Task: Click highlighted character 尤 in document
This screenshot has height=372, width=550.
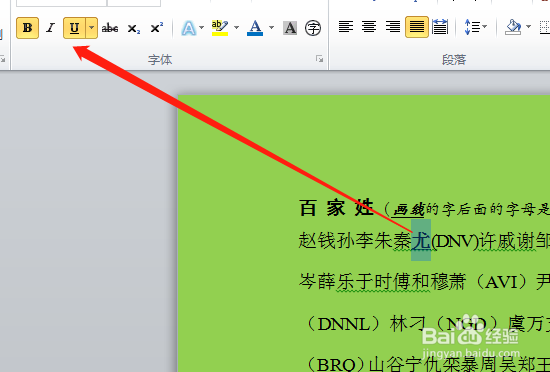Action: 421,241
